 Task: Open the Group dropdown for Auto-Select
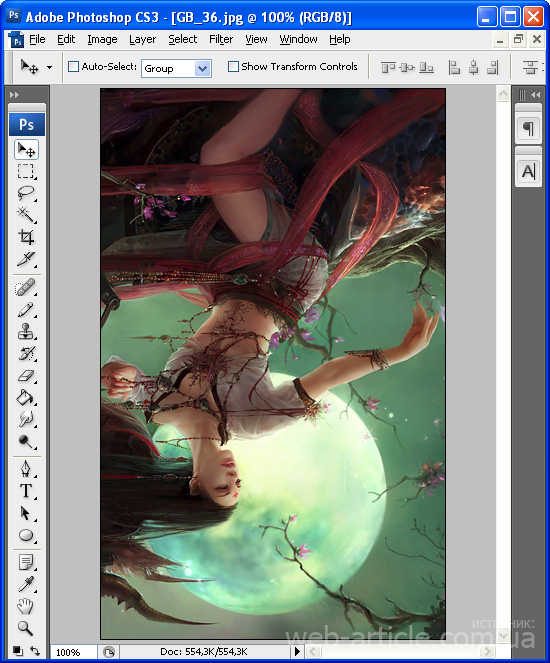pos(176,68)
